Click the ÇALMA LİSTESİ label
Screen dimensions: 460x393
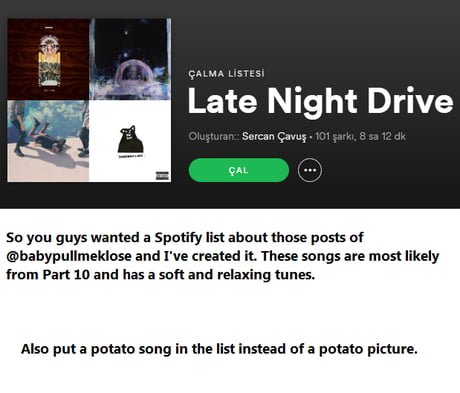tap(226, 74)
